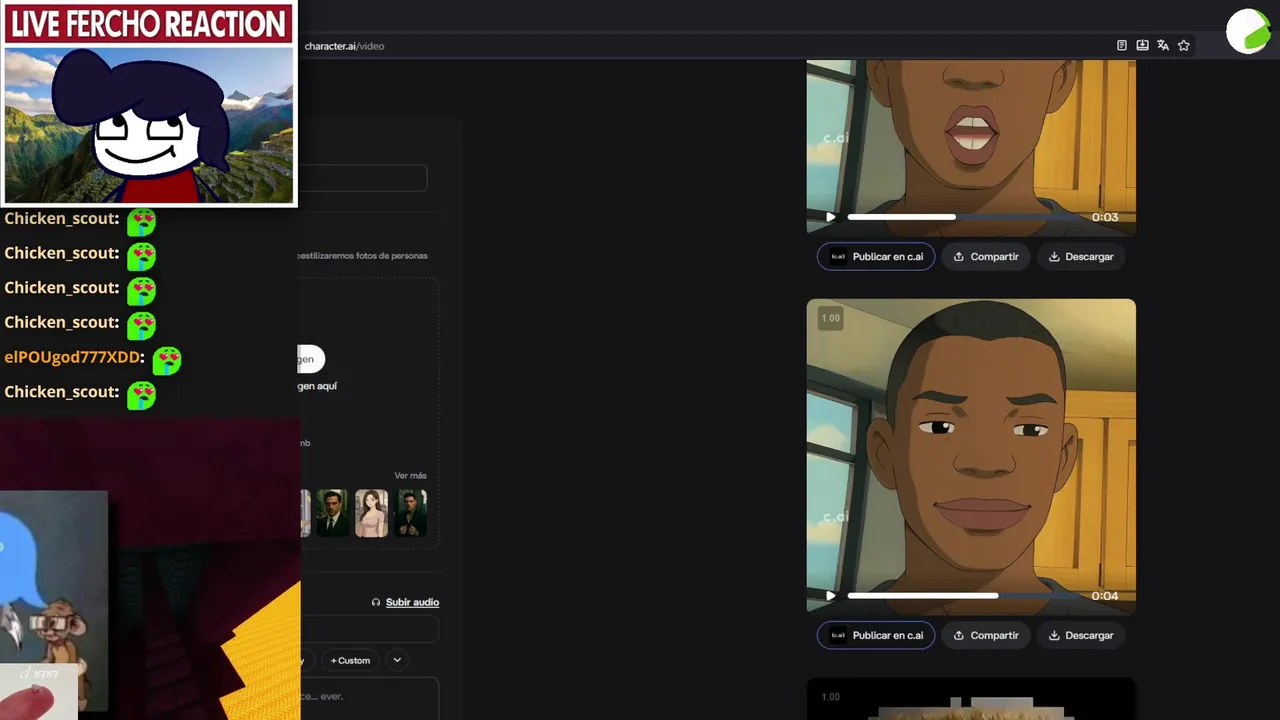This screenshot has width=1280, height=720.
Task: Click the green profile icon top right
Action: (1248, 31)
